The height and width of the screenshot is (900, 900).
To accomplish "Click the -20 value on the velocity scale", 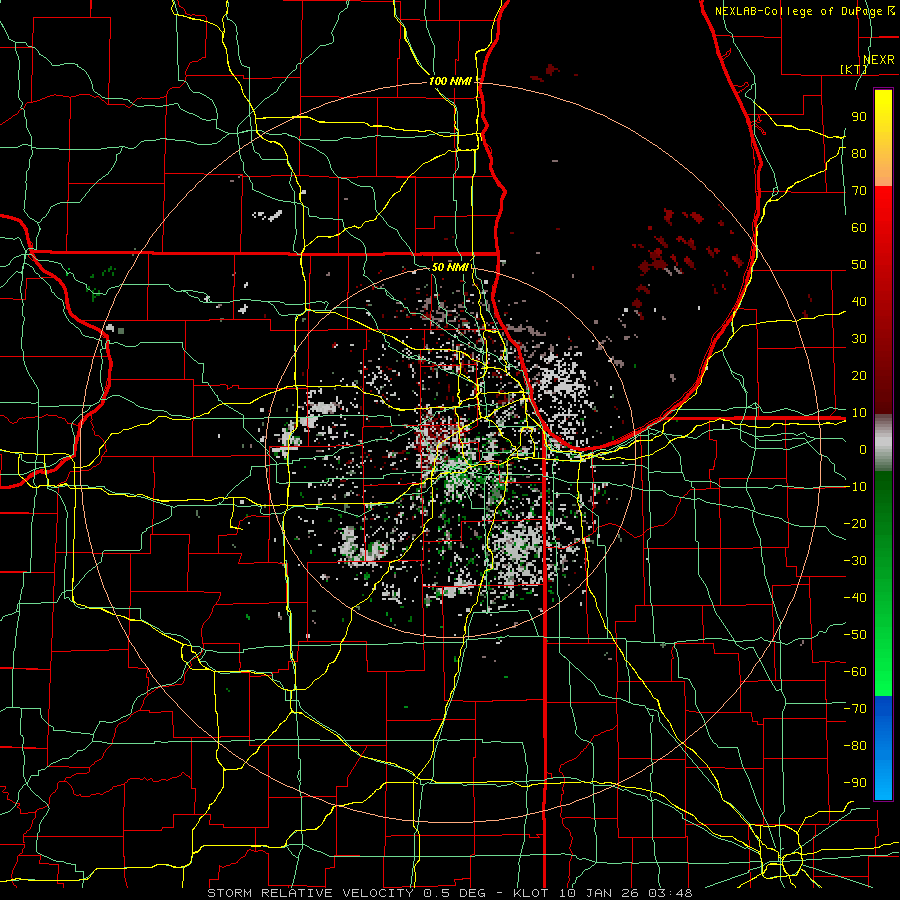I will coord(855,523).
